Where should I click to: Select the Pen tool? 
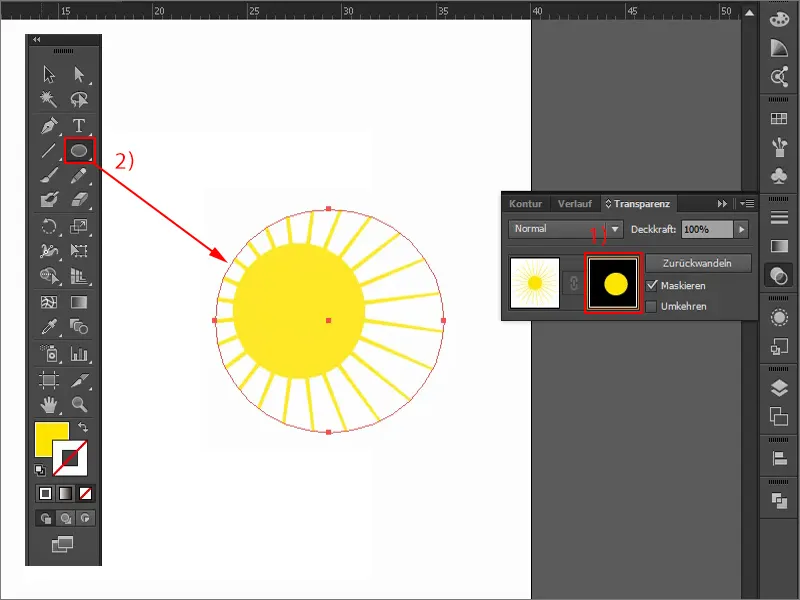pos(49,126)
